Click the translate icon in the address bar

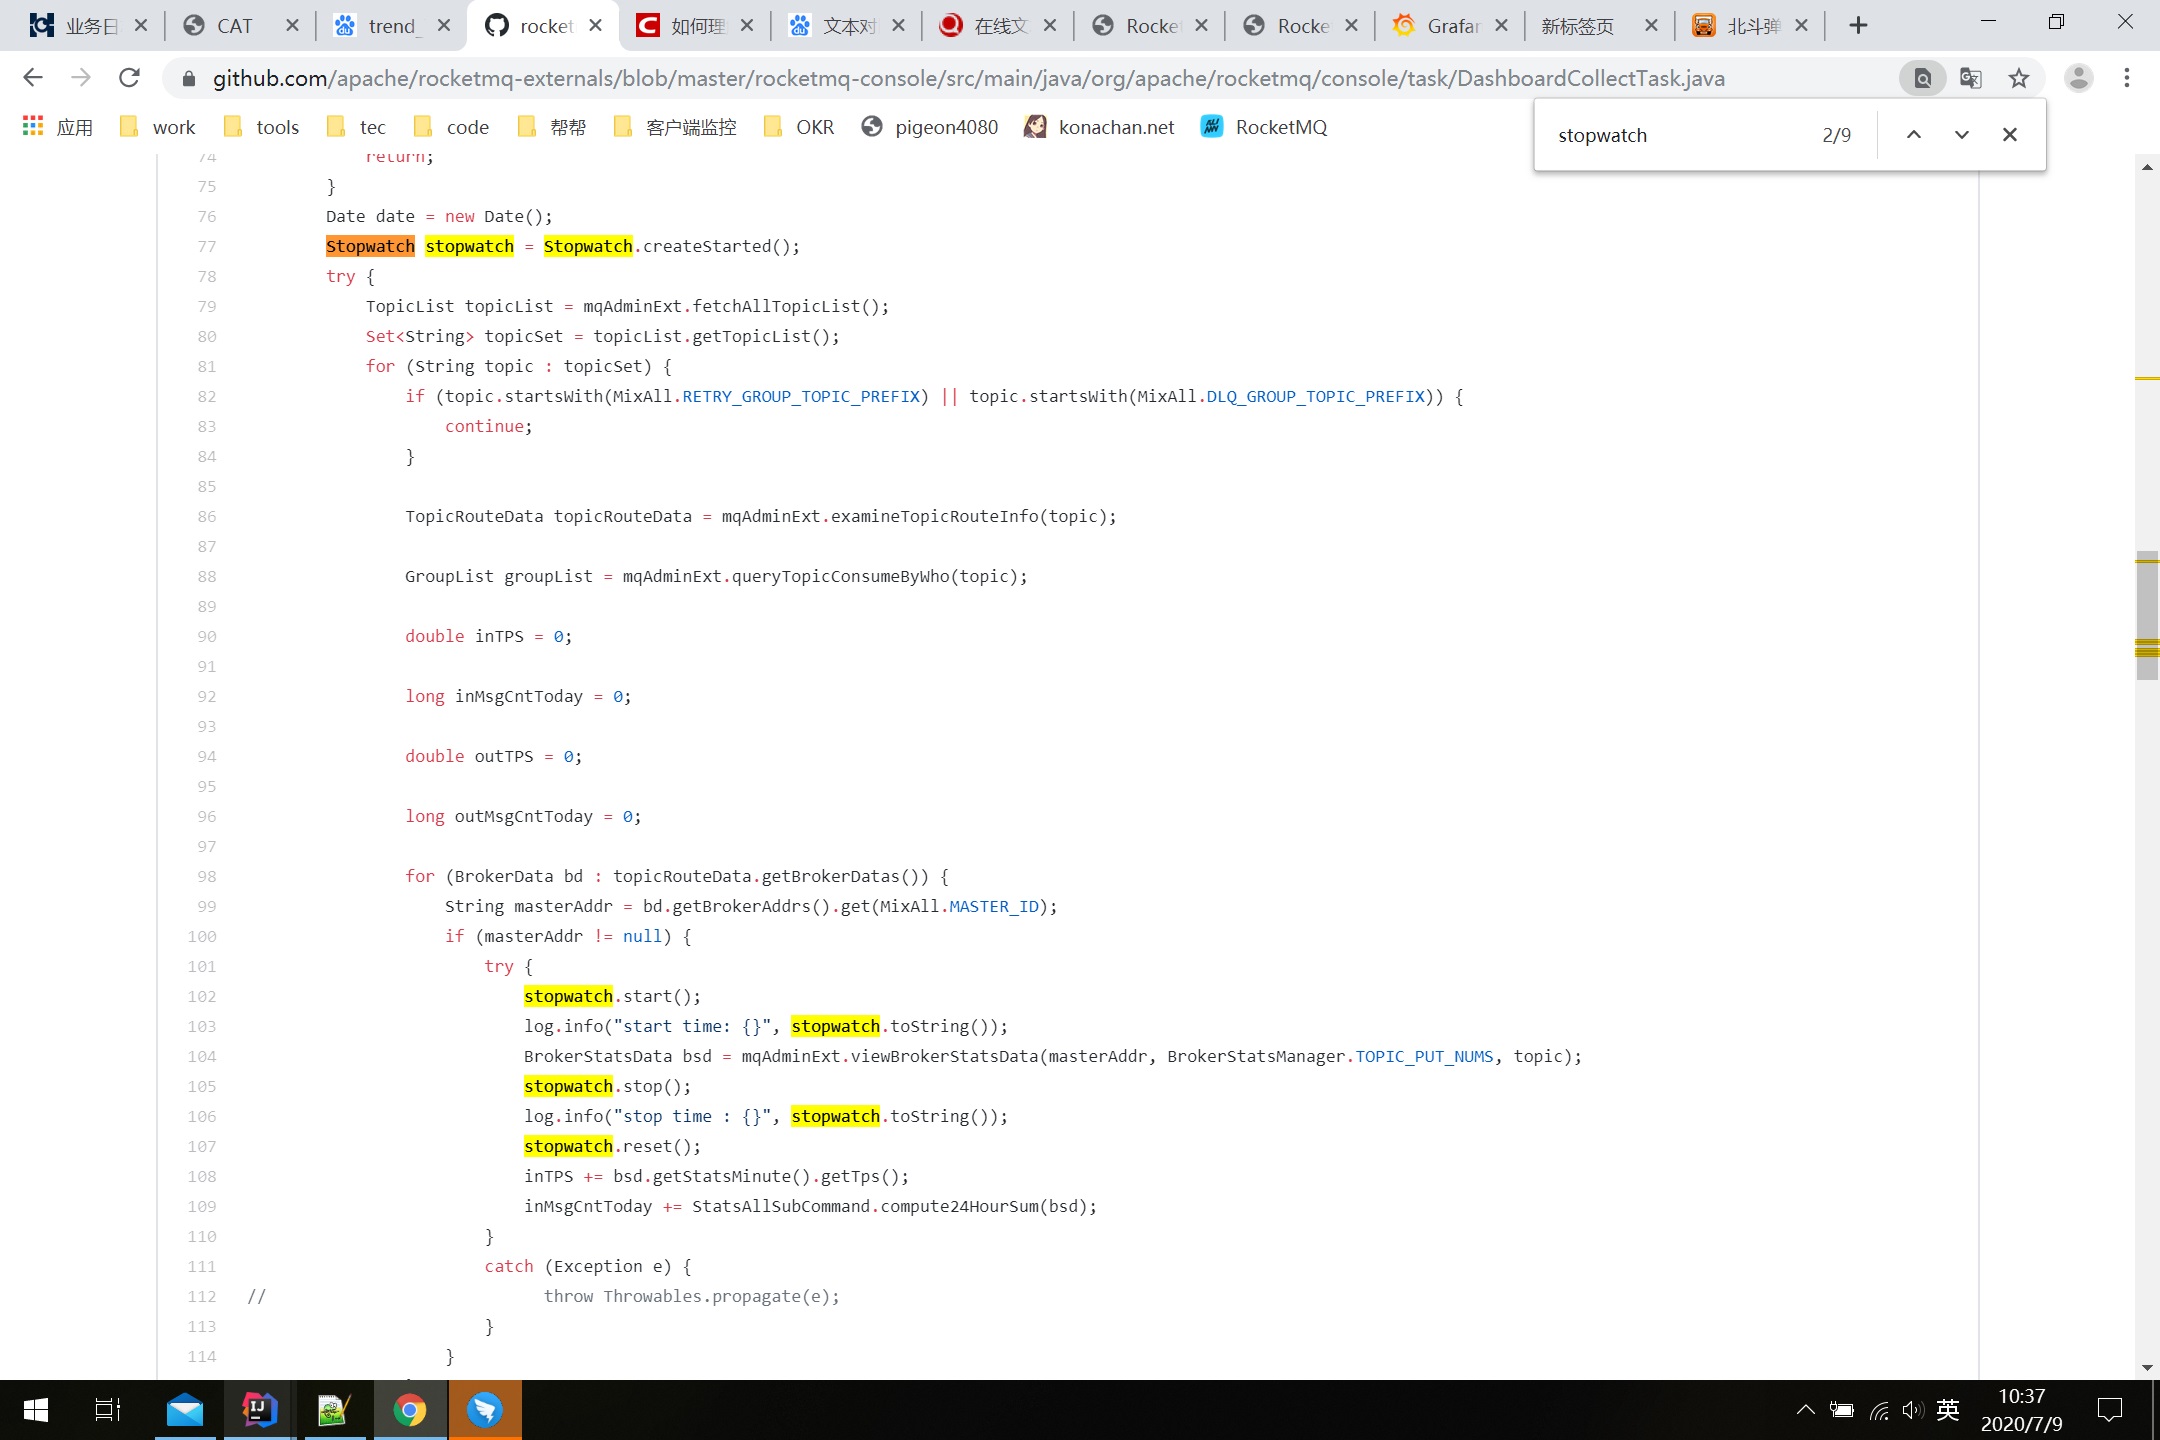coord(1971,77)
